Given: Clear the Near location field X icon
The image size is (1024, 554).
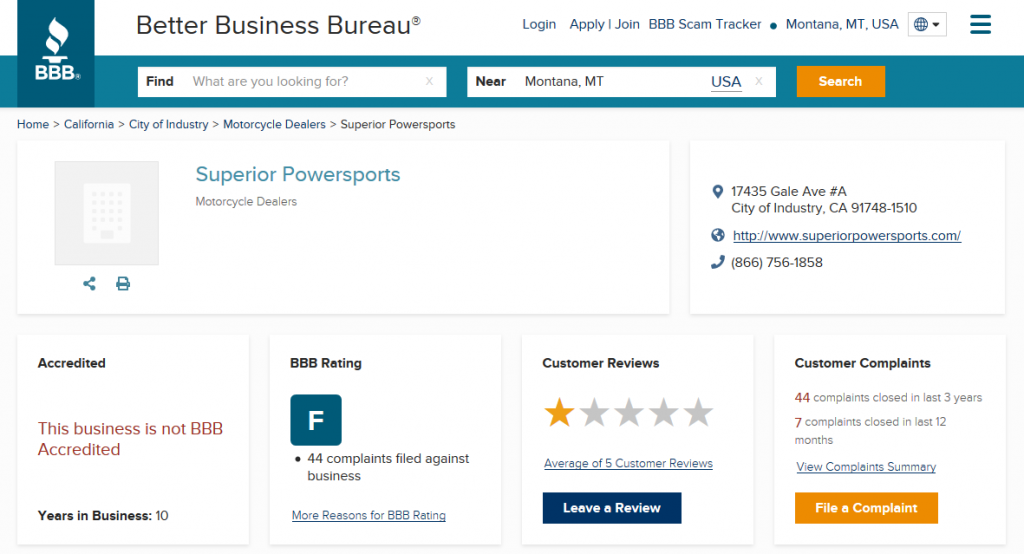Looking at the screenshot, I should point(759,82).
